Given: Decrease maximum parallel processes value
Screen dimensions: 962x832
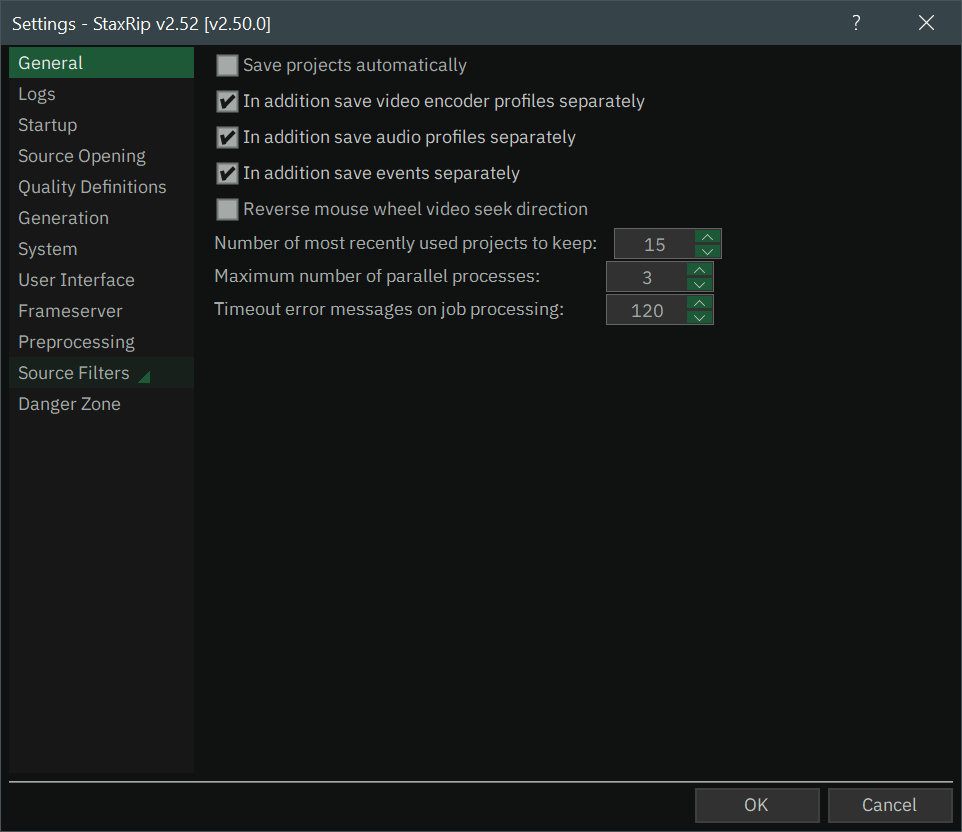Looking at the screenshot, I should (699, 285).
